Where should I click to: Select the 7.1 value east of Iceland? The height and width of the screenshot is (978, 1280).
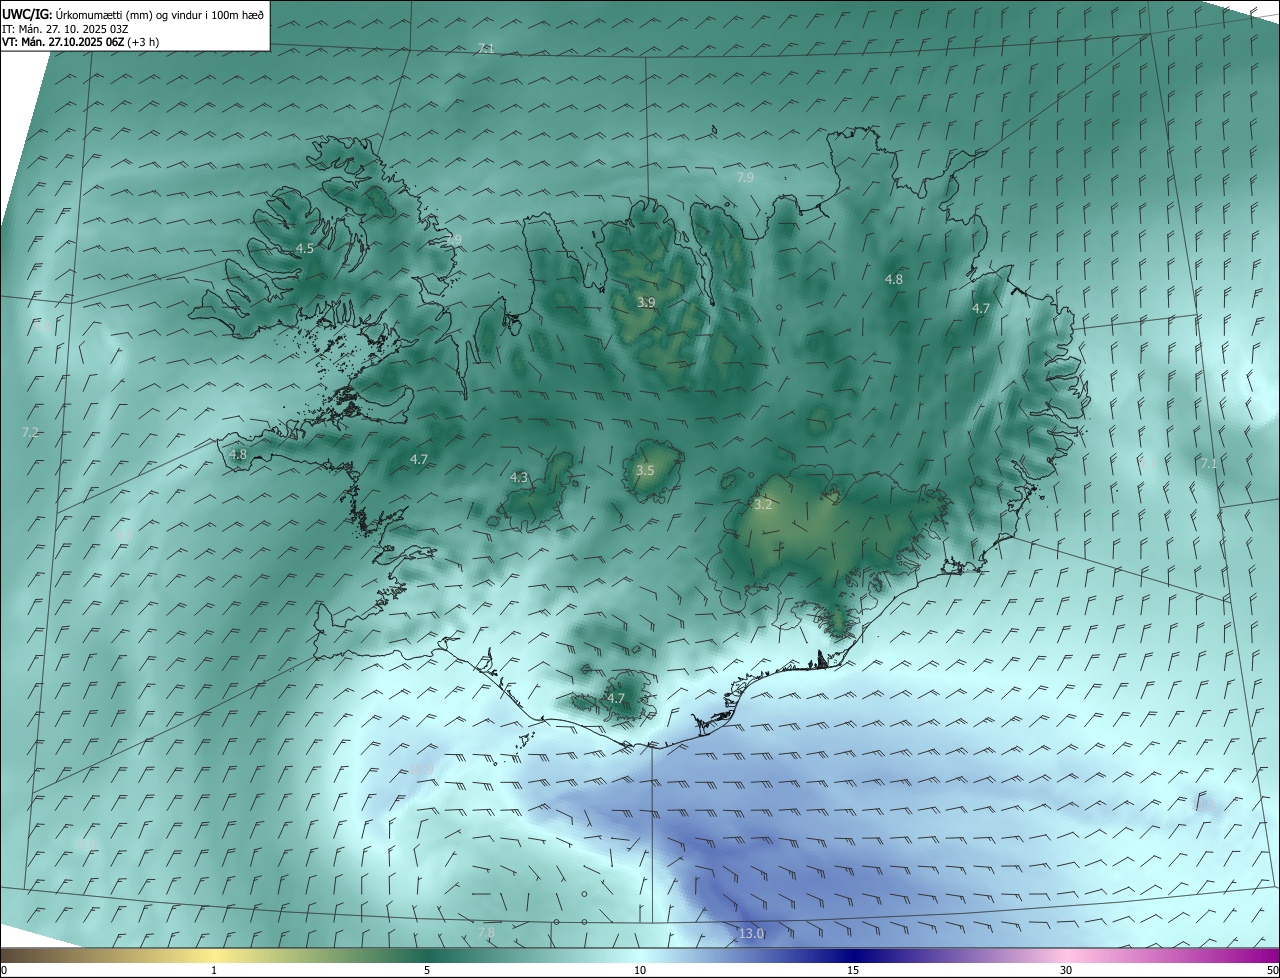click(1209, 463)
